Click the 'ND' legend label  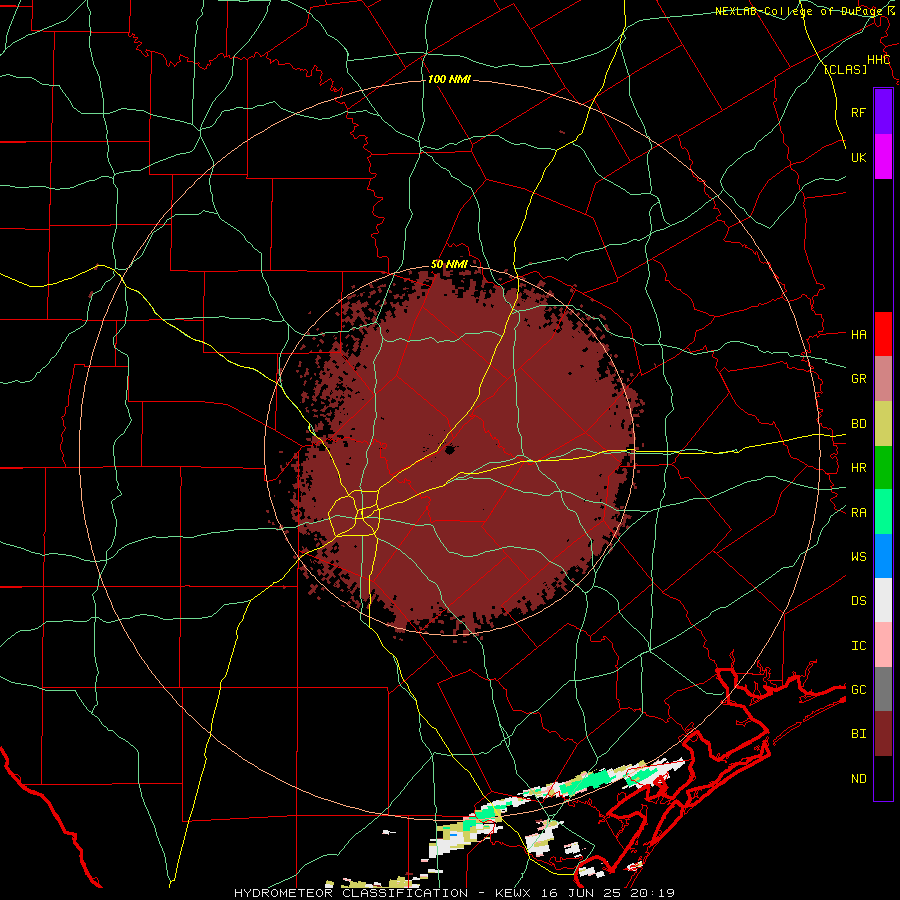point(858,779)
